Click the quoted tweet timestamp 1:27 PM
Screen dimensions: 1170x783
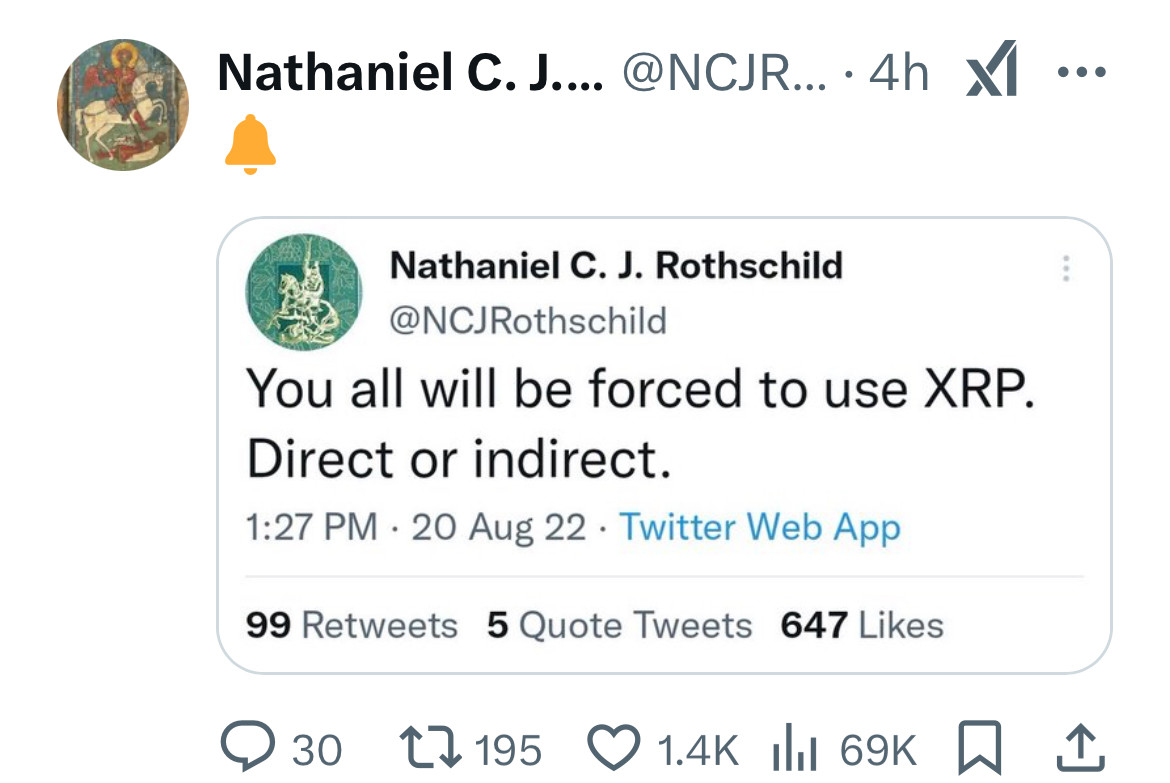311,526
